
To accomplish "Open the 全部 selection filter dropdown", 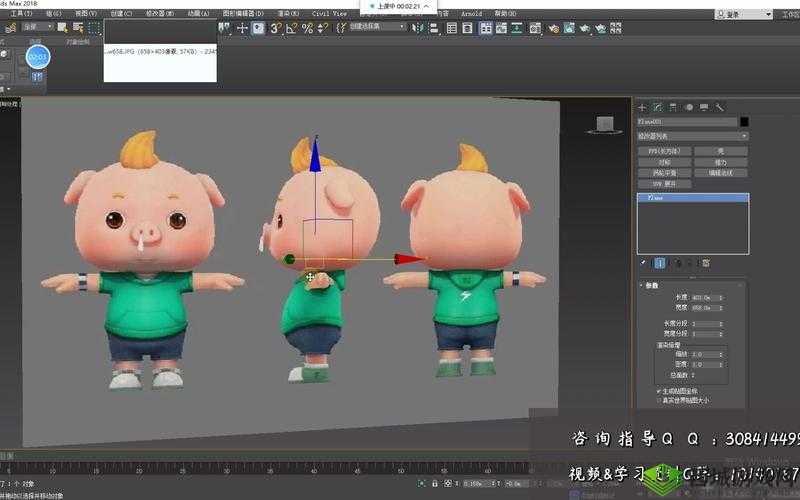I will tap(37, 27).
